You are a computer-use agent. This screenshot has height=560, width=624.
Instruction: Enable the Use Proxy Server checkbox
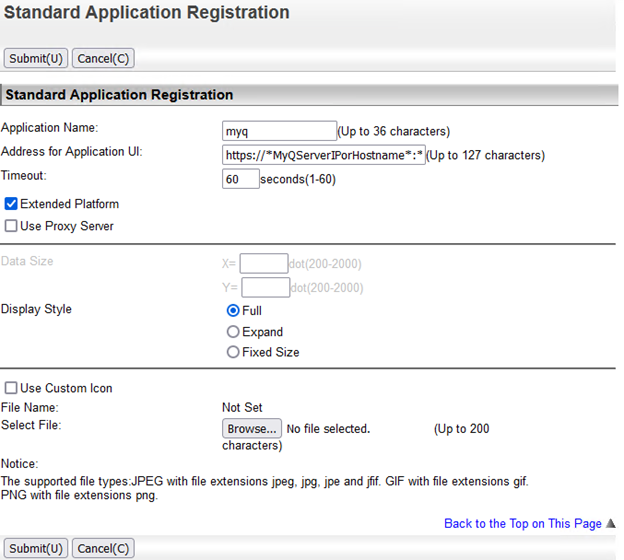click(11, 226)
